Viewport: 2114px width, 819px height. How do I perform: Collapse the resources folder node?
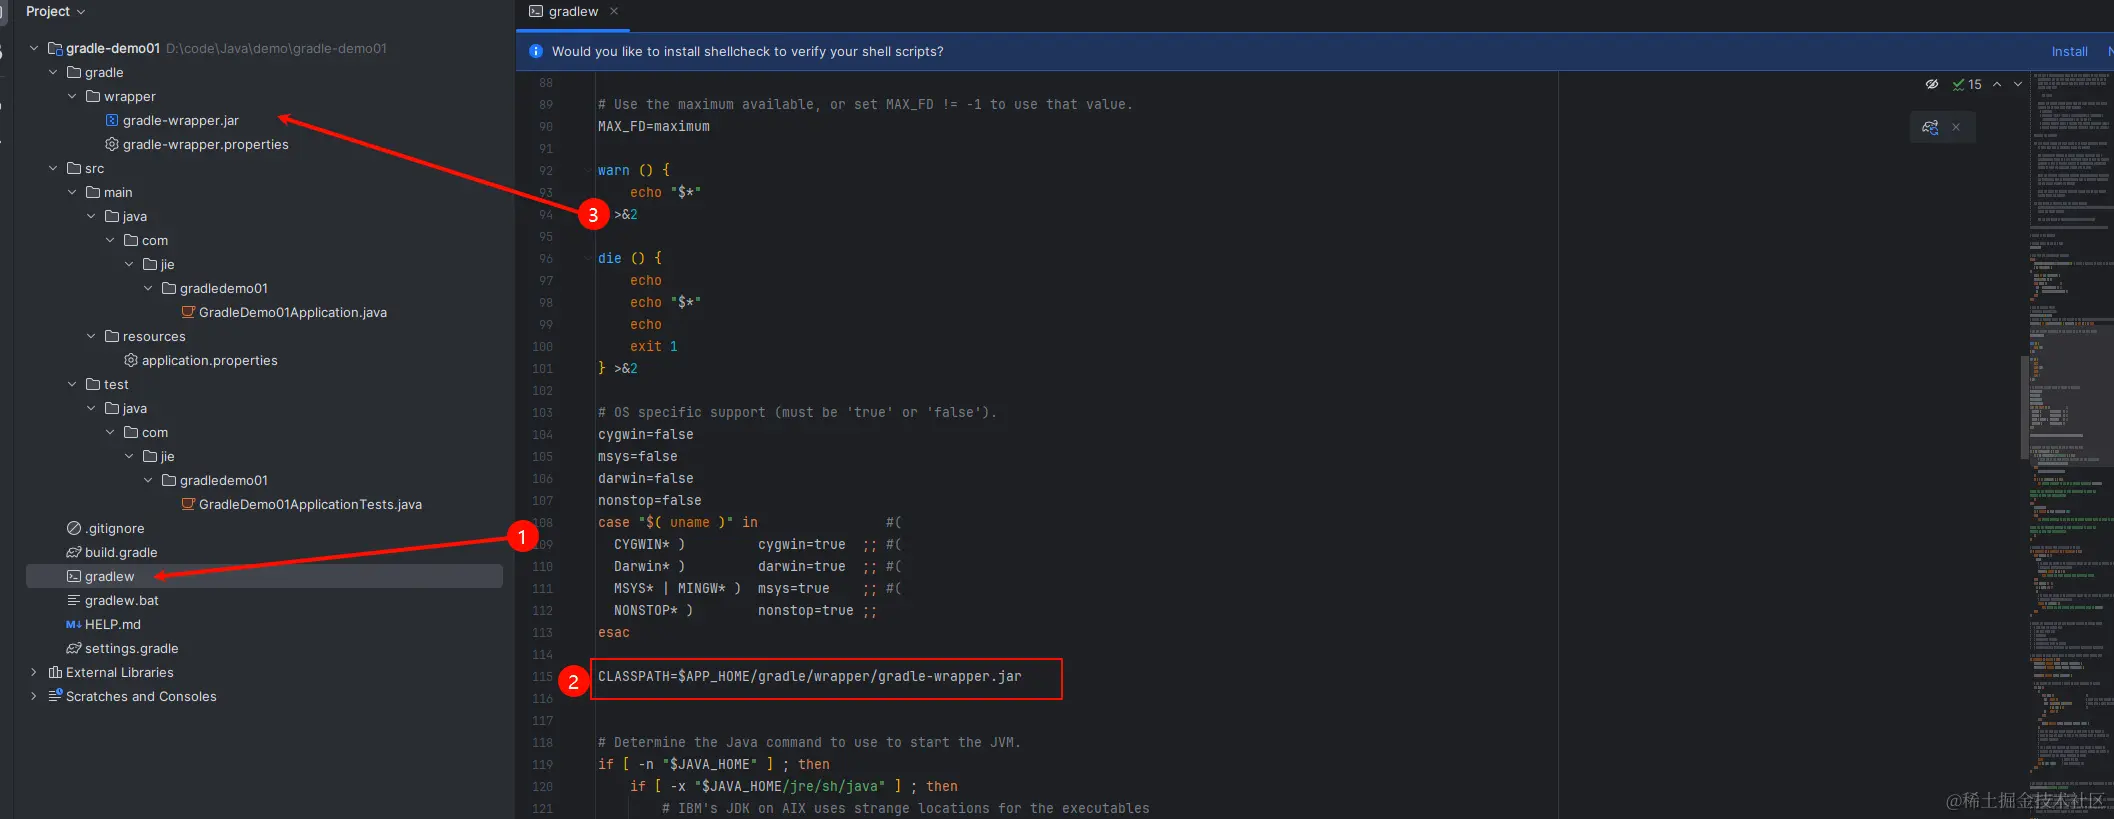(x=91, y=336)
